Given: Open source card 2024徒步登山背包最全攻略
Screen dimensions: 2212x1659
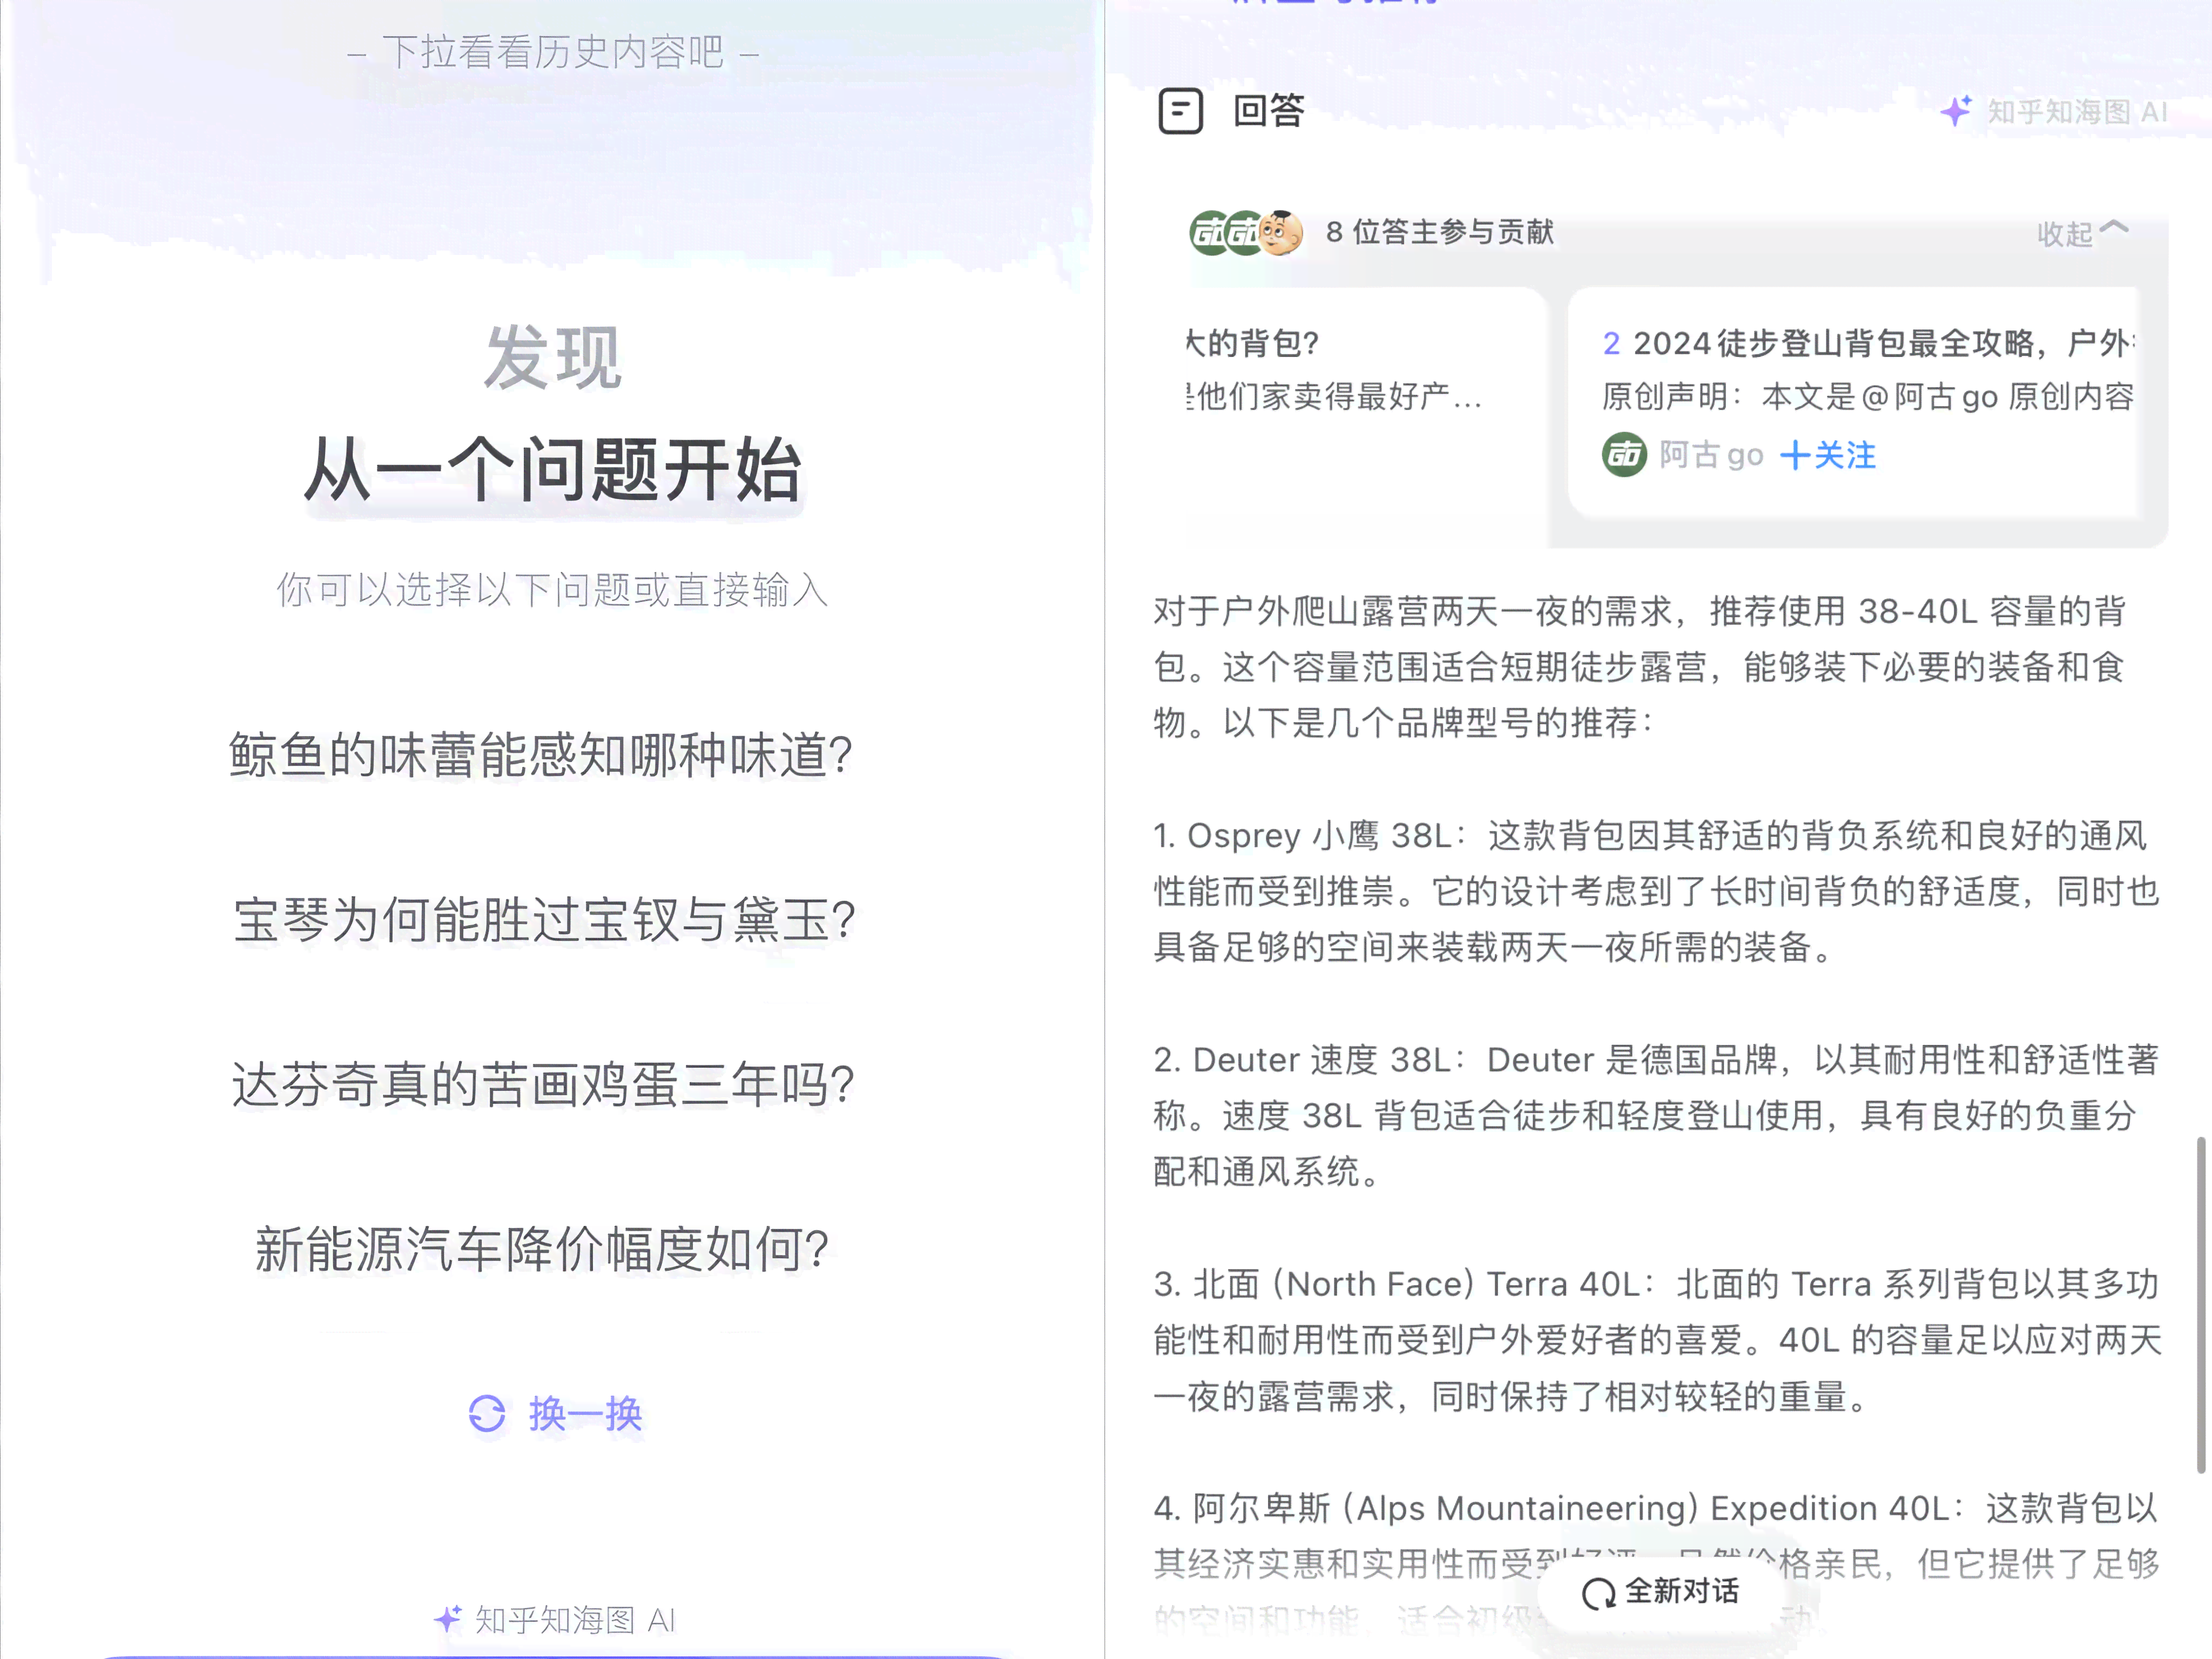Looking at the screenshot, I should pos(1853,402).
